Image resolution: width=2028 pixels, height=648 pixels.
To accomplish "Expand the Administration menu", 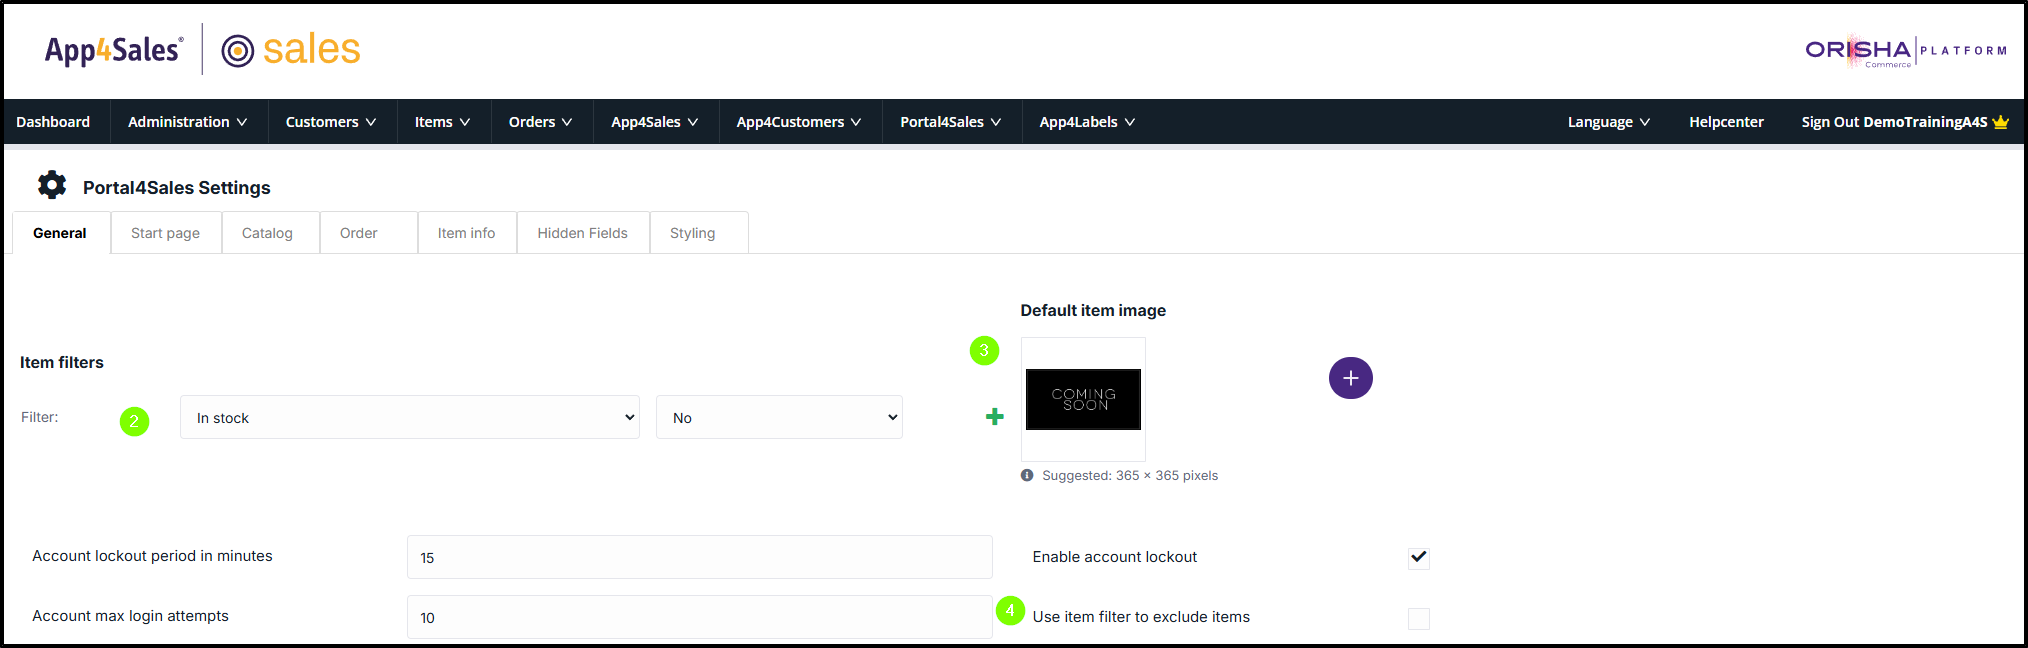I will (x=188, y=122).
